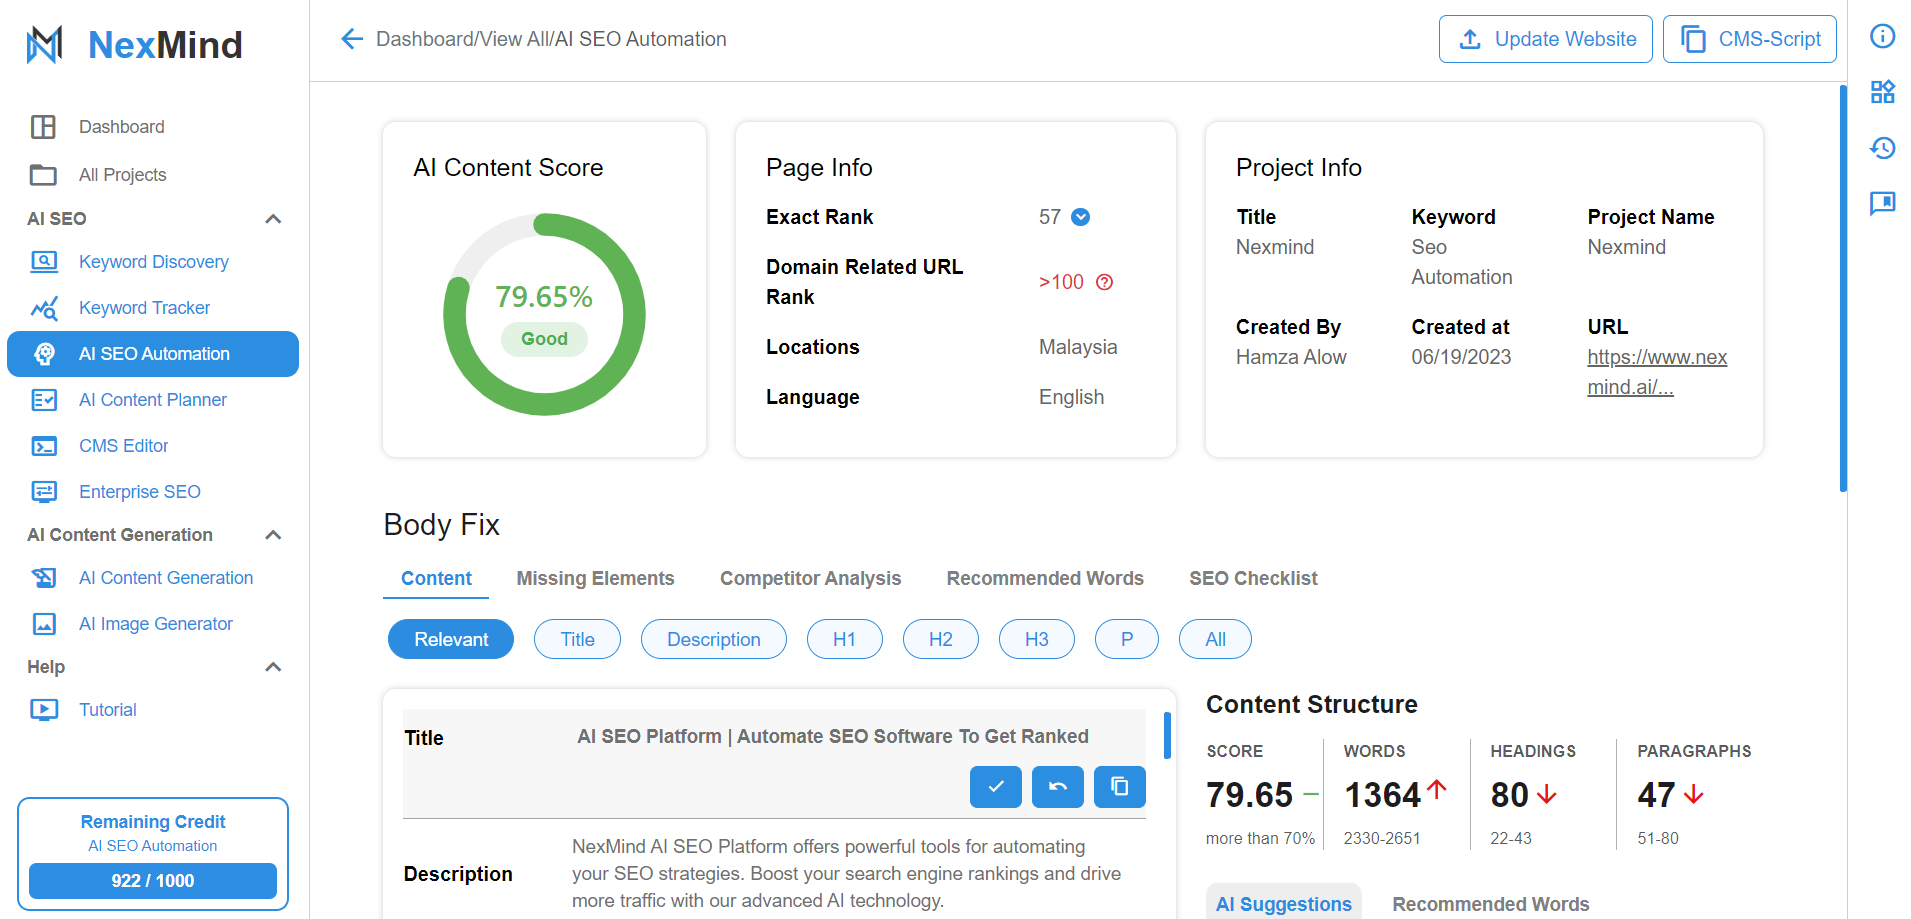The height and width of the screenshot is (919, 1911).
Task: Toggle the Description filter chip
Action: pos(713,639)
